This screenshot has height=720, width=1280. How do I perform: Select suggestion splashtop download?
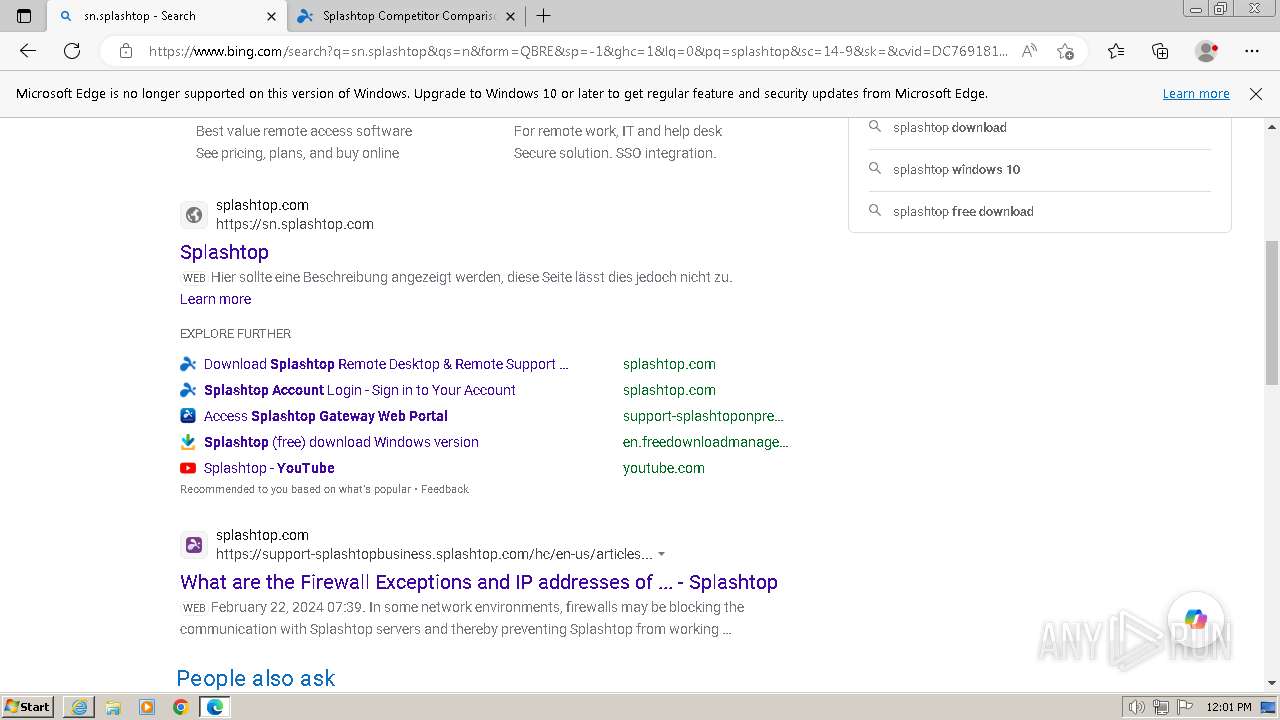click(x=950, y=127)
